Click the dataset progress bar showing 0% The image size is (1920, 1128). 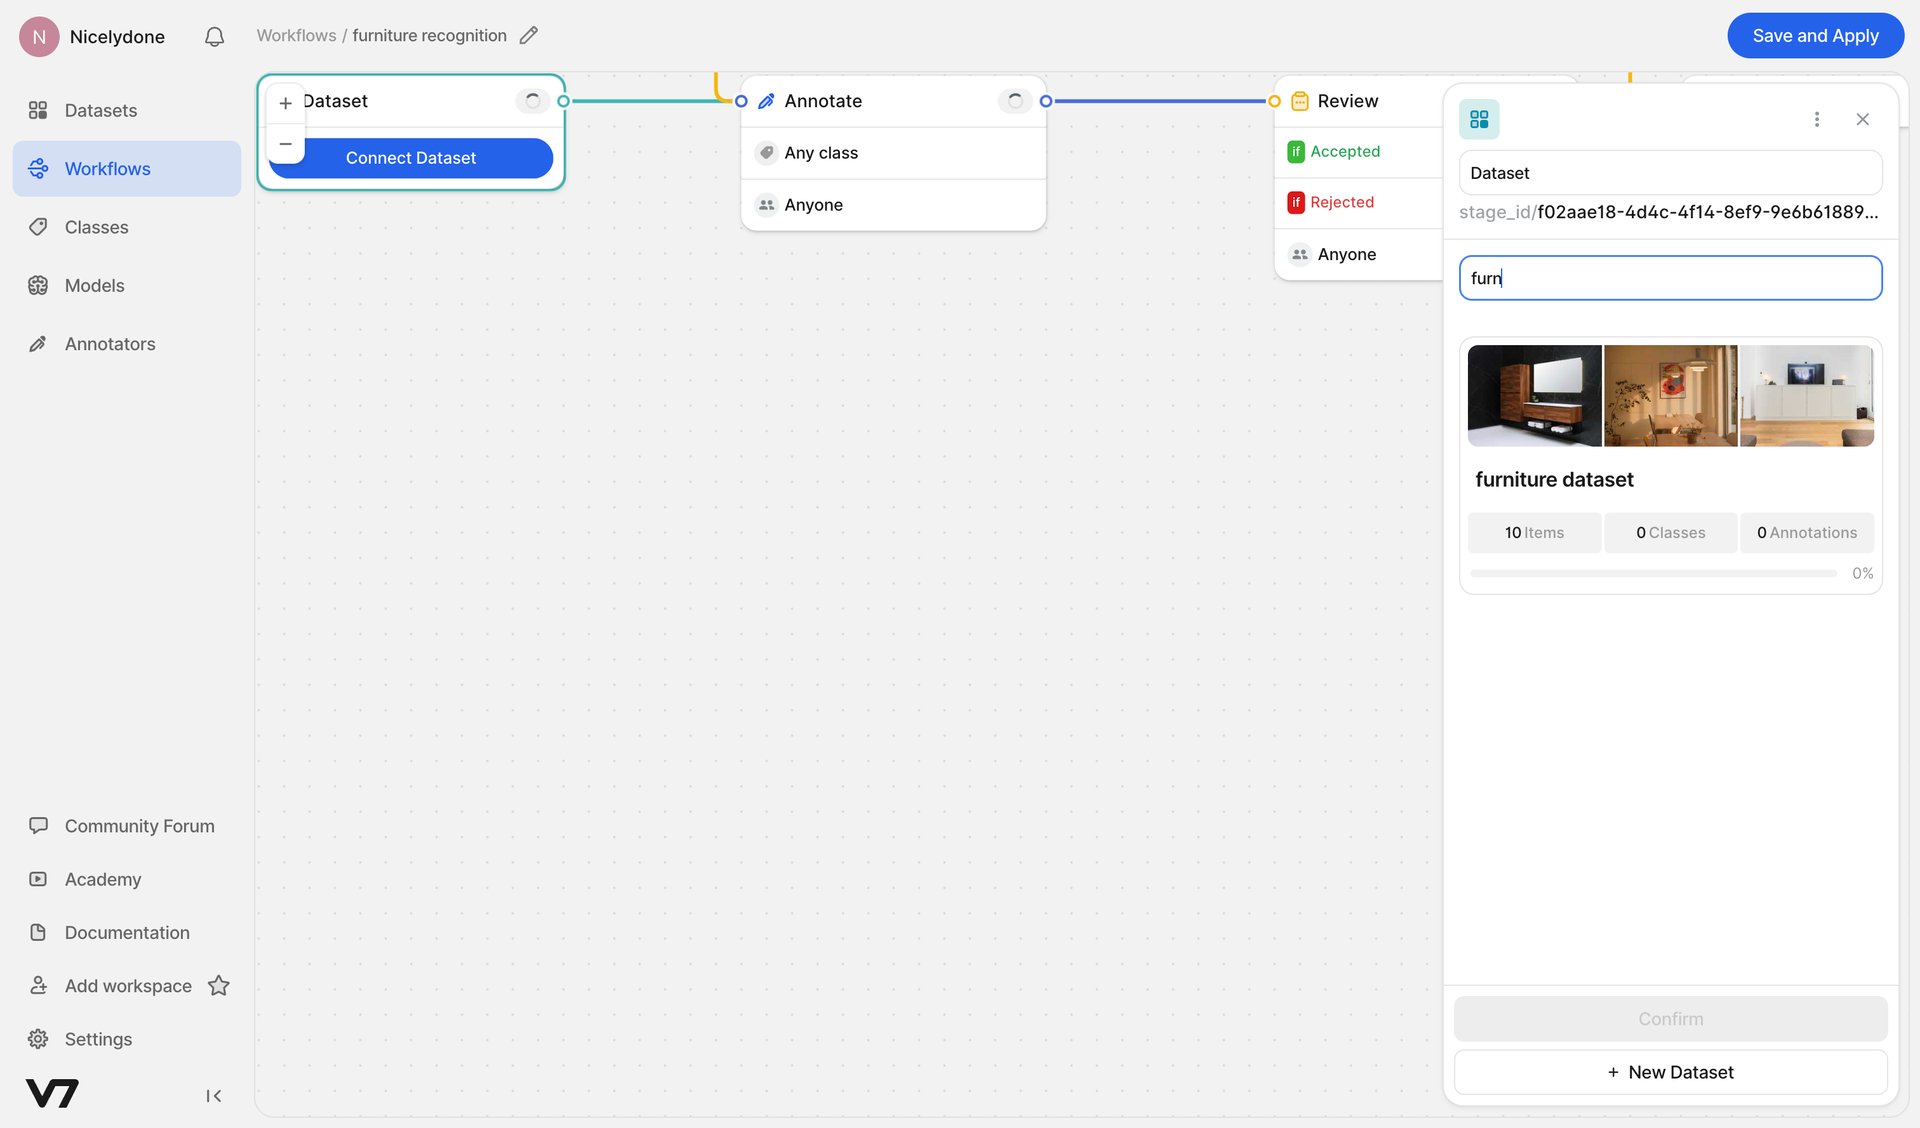tap(1653, 573)
